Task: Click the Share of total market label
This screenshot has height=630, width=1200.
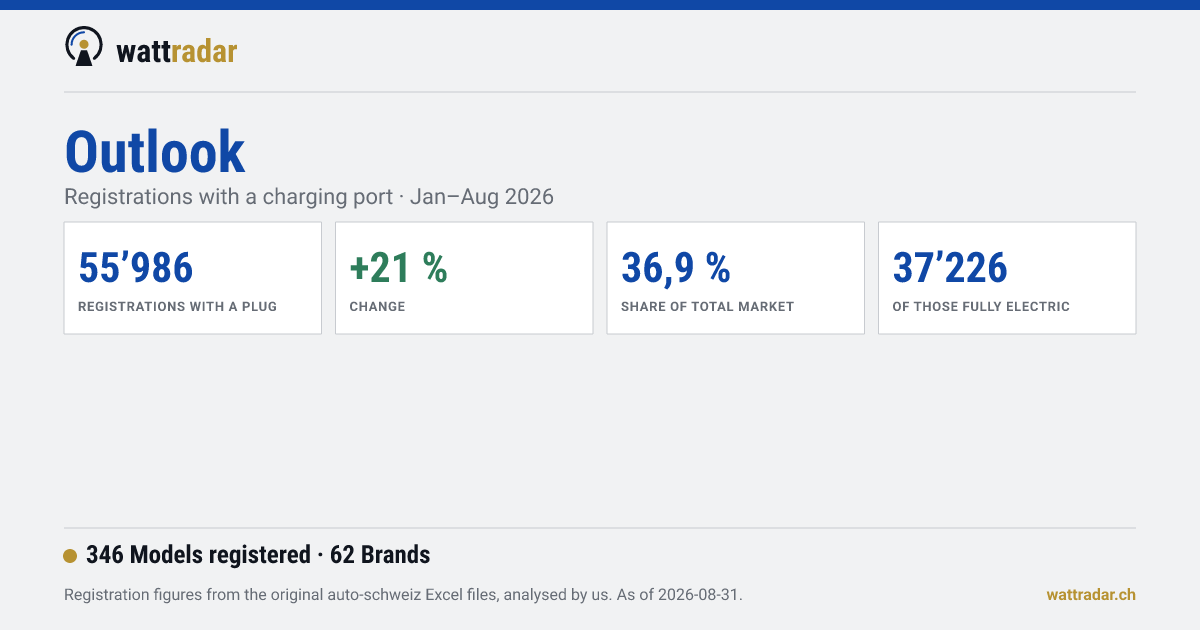Action: 707,307
